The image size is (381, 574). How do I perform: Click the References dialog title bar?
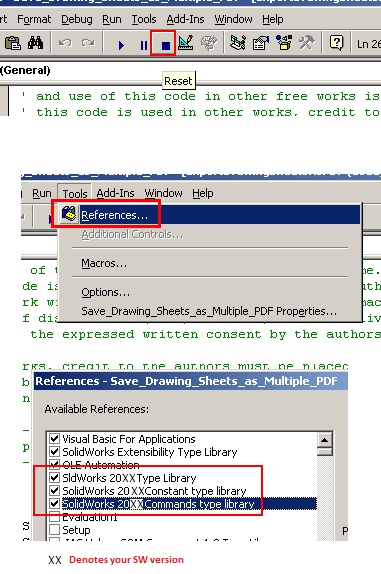(190, 381)
